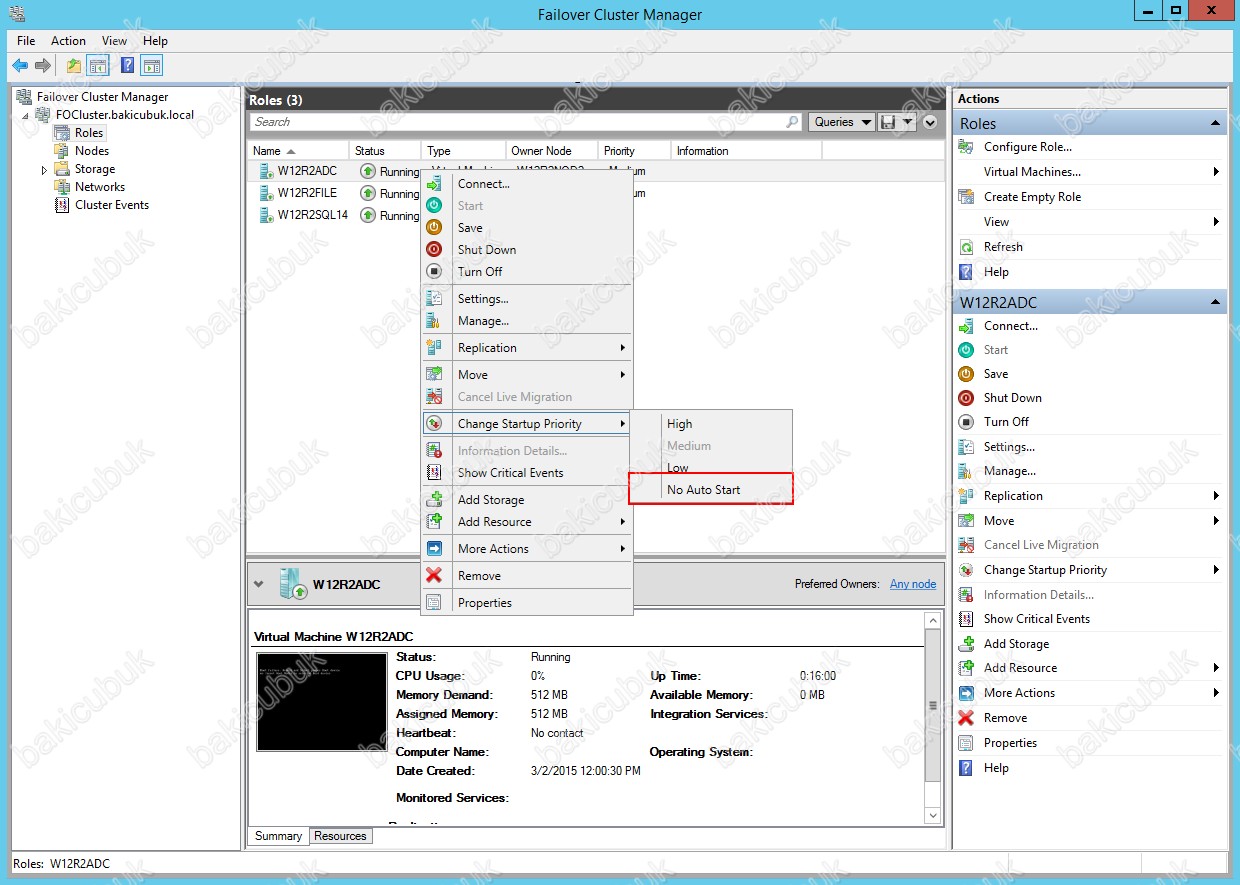This screenshot has height=885, width=1240.
Task: Open the Queries dropdown
Action: tap(841, 122)
